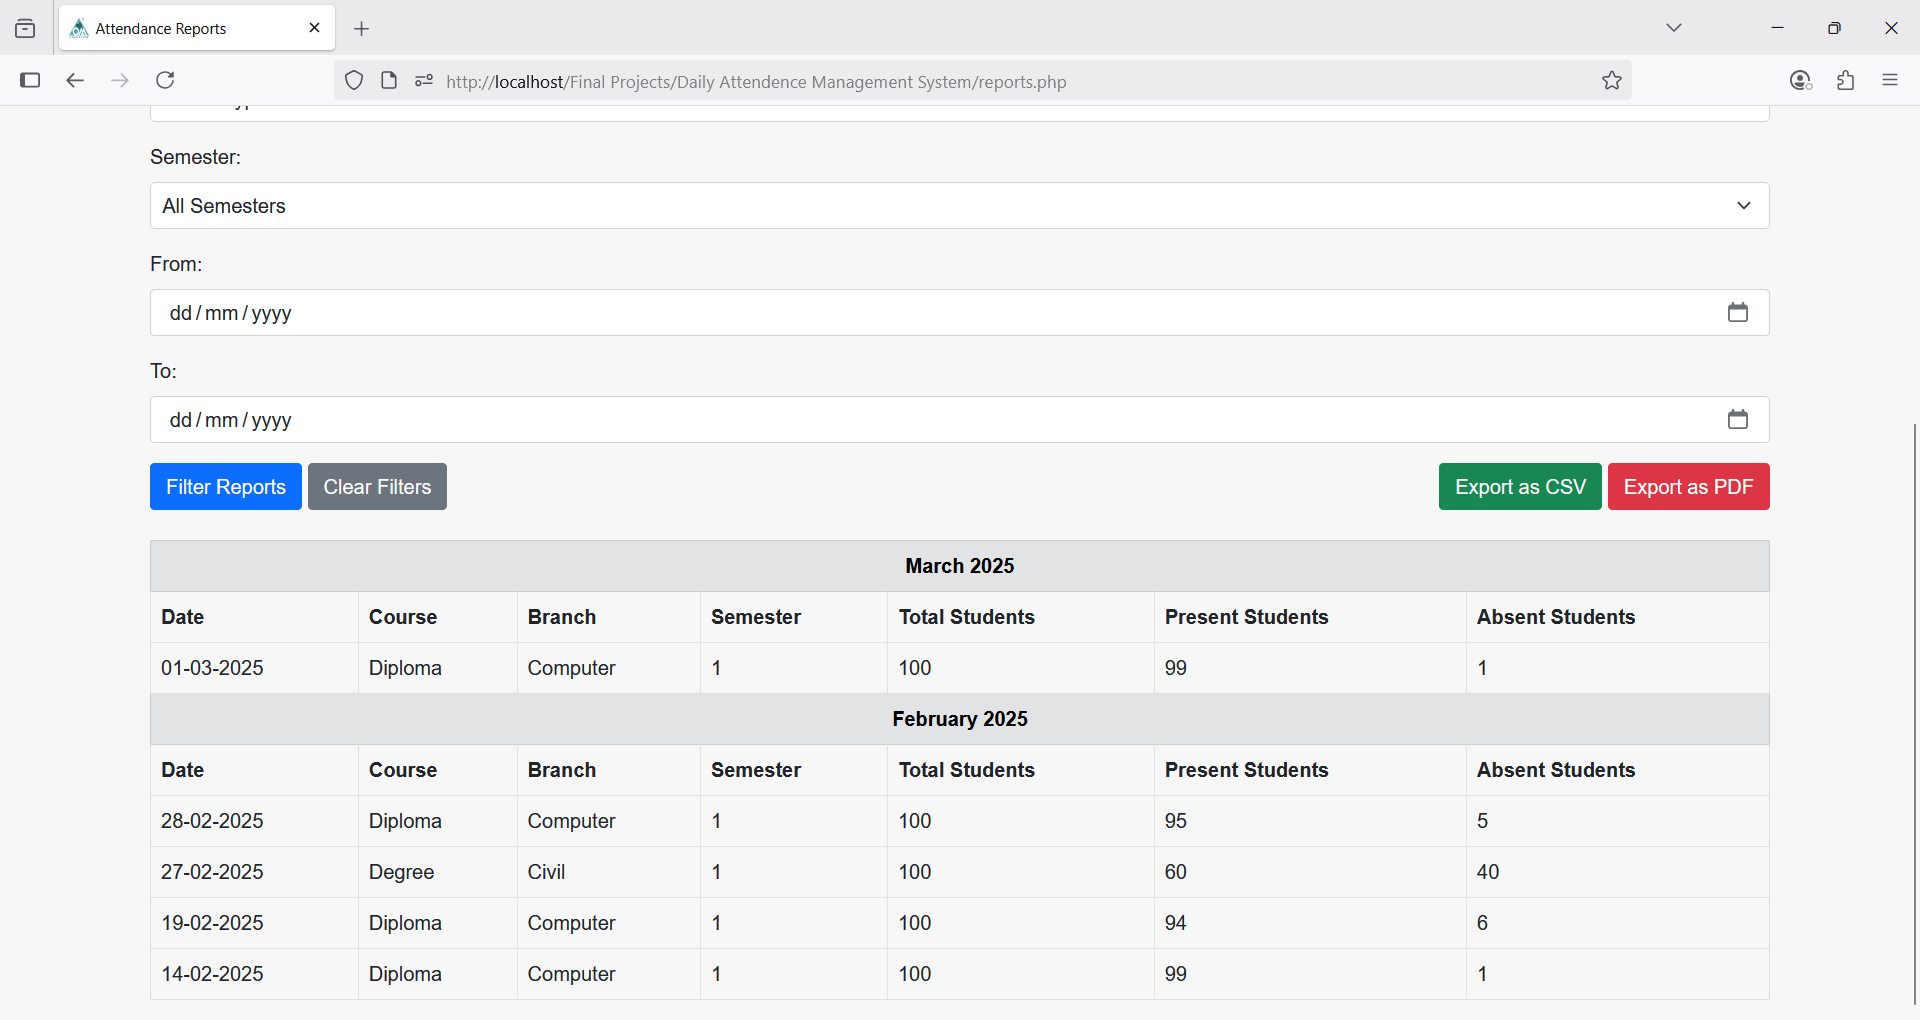1920x1020 pixels.
Task: Click tracking protection shield icon
Action: (x=354, y=81)
